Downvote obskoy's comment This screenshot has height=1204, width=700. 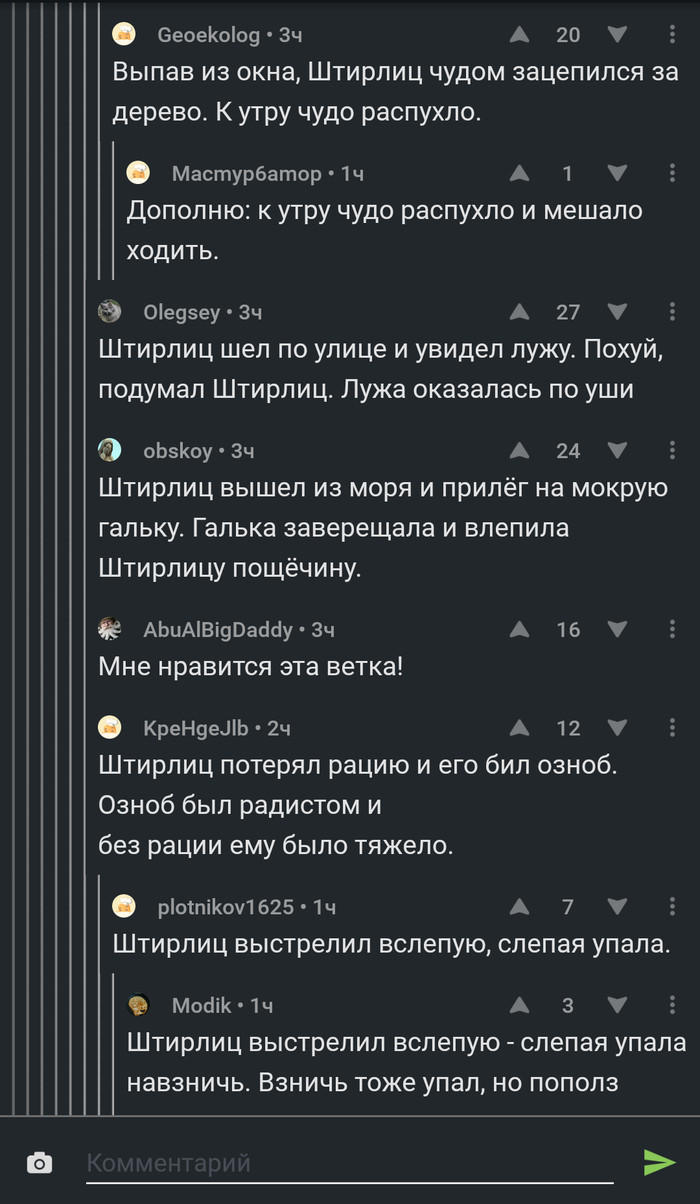point(617,451)
